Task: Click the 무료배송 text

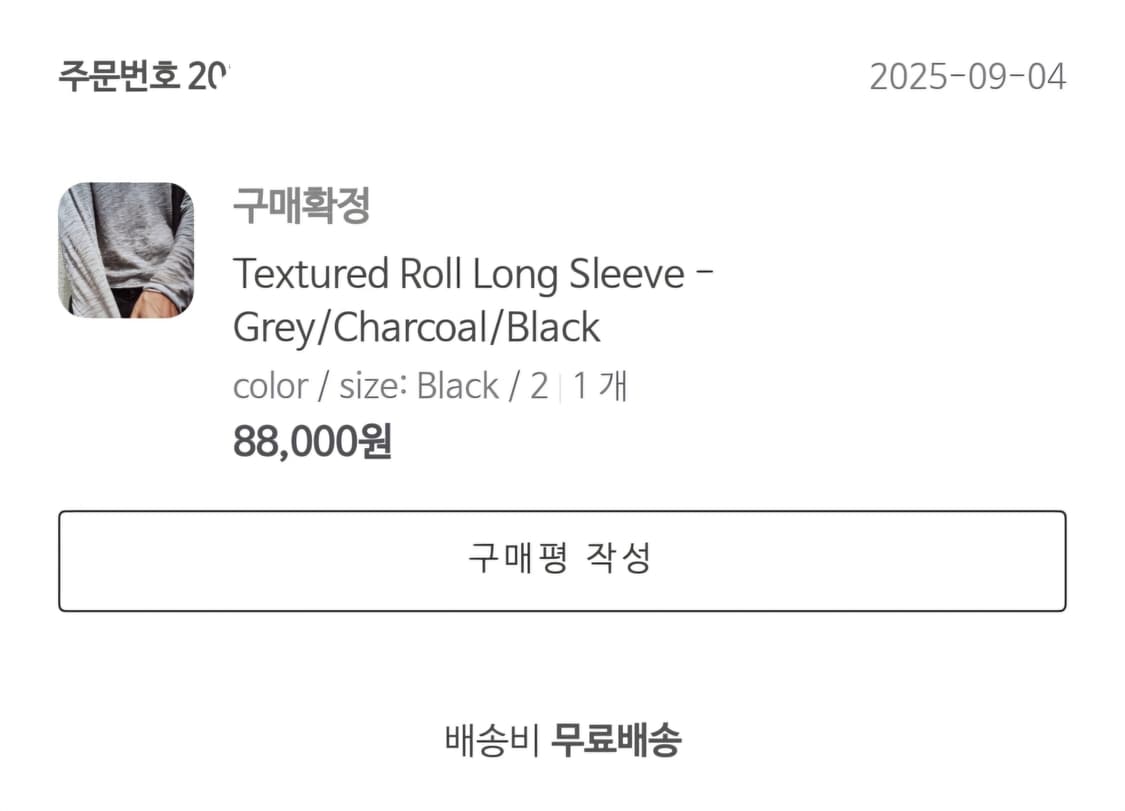Action: 616,741
